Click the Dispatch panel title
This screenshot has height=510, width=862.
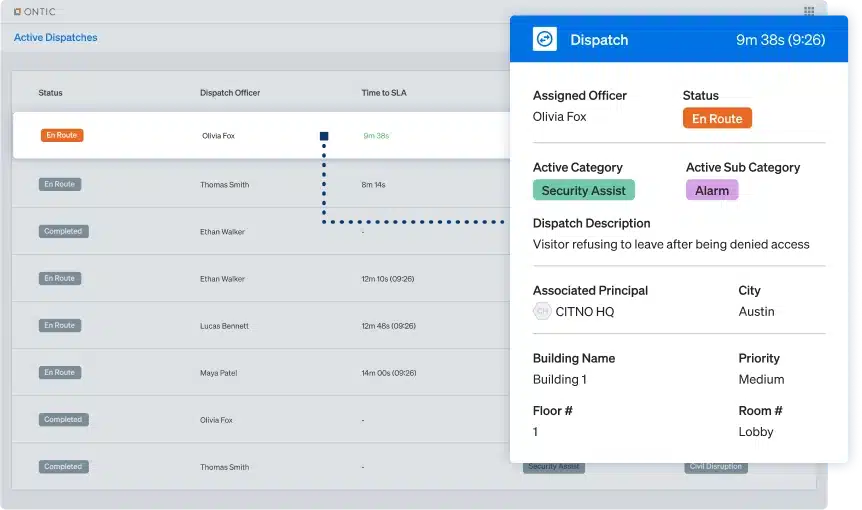click(x=599, y=40)
